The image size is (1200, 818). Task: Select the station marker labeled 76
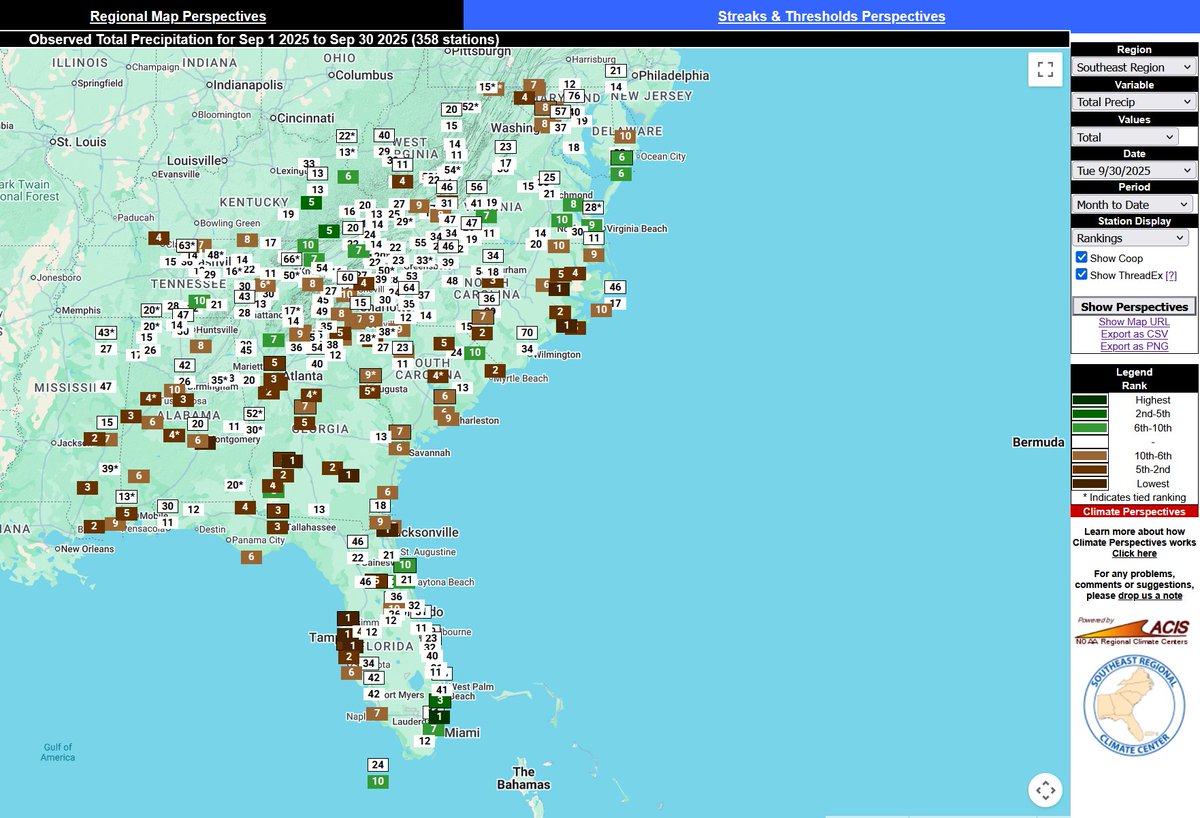coord(573,96)
